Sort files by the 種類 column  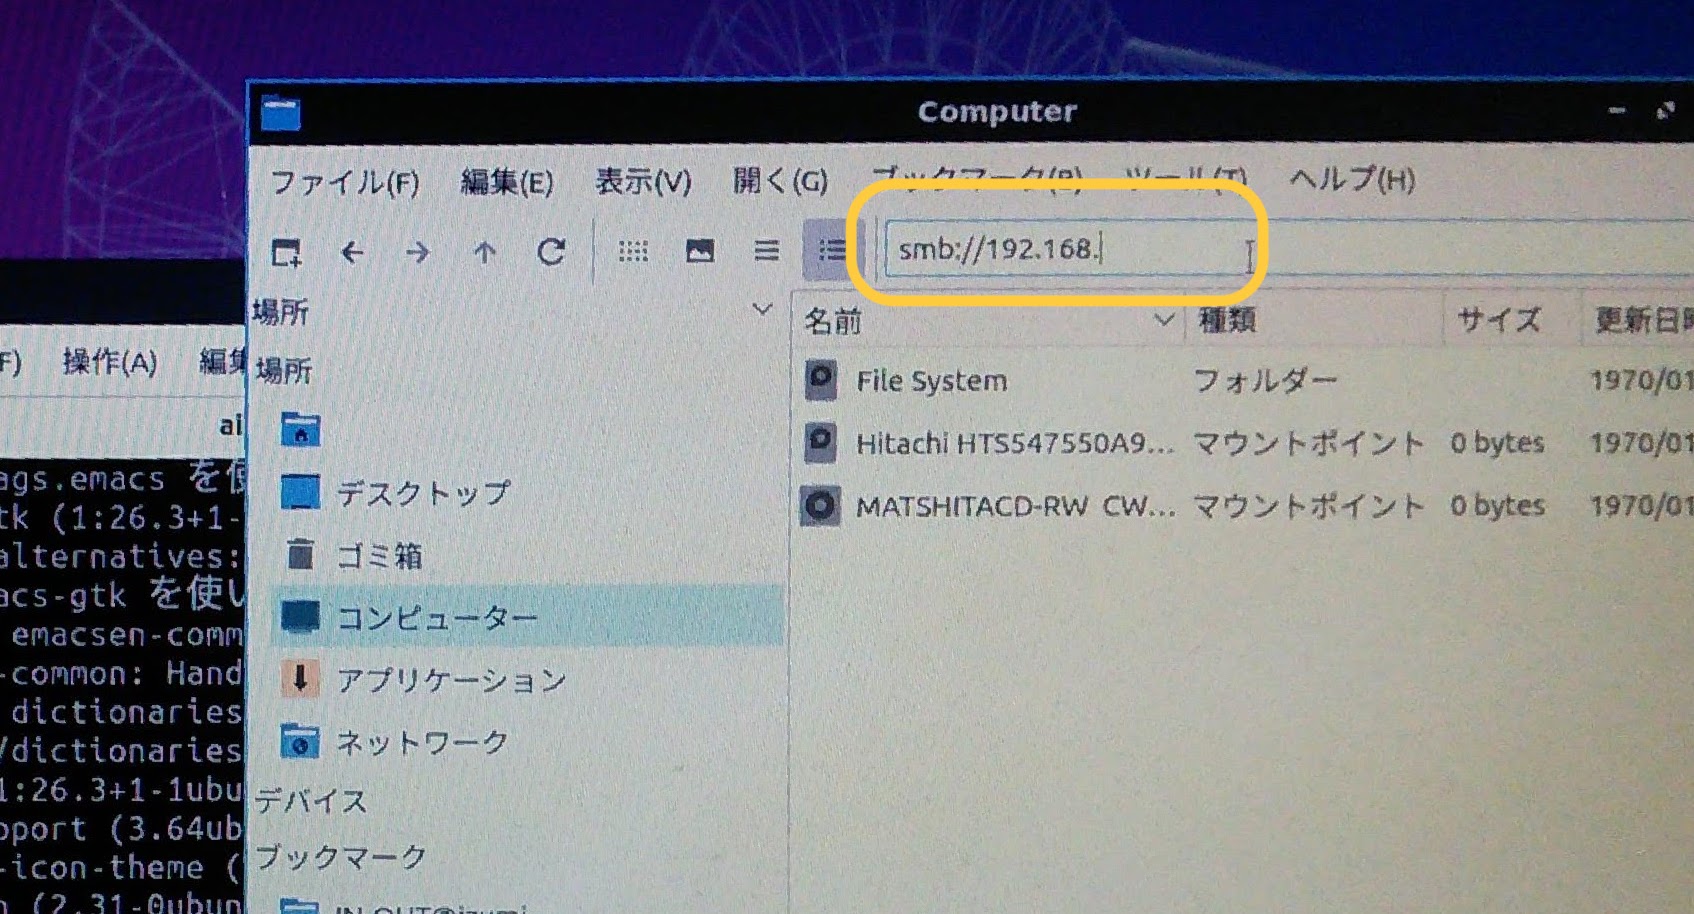[1227, 320]
